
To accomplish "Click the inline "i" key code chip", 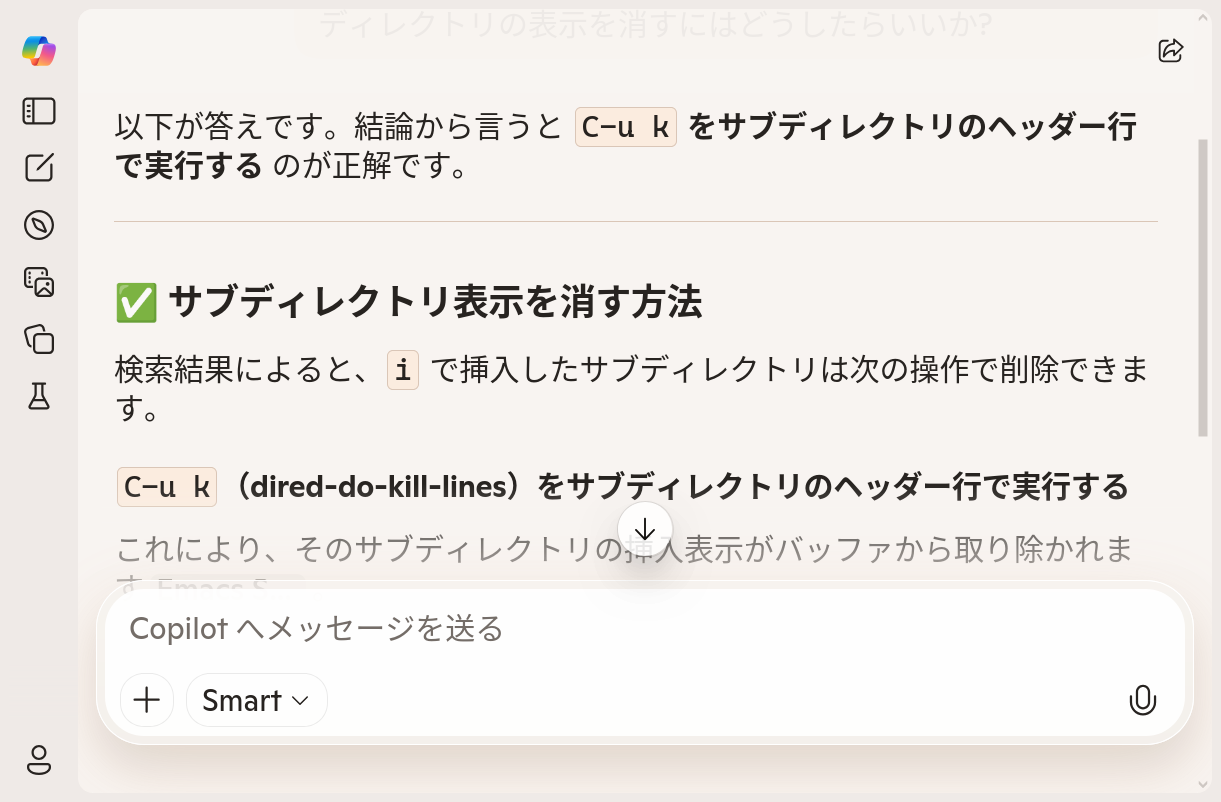I will 403,371.
